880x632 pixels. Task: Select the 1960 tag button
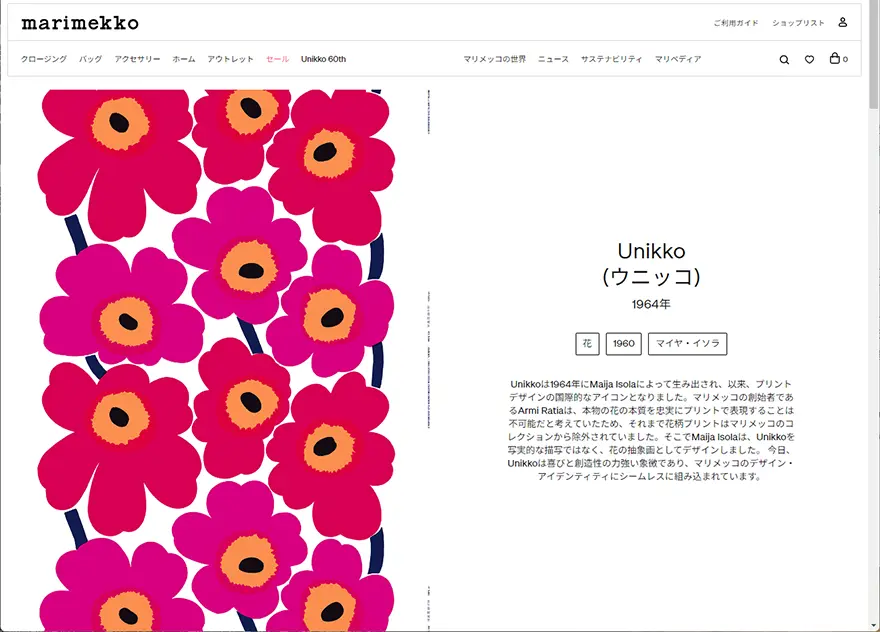pos(624,344)
